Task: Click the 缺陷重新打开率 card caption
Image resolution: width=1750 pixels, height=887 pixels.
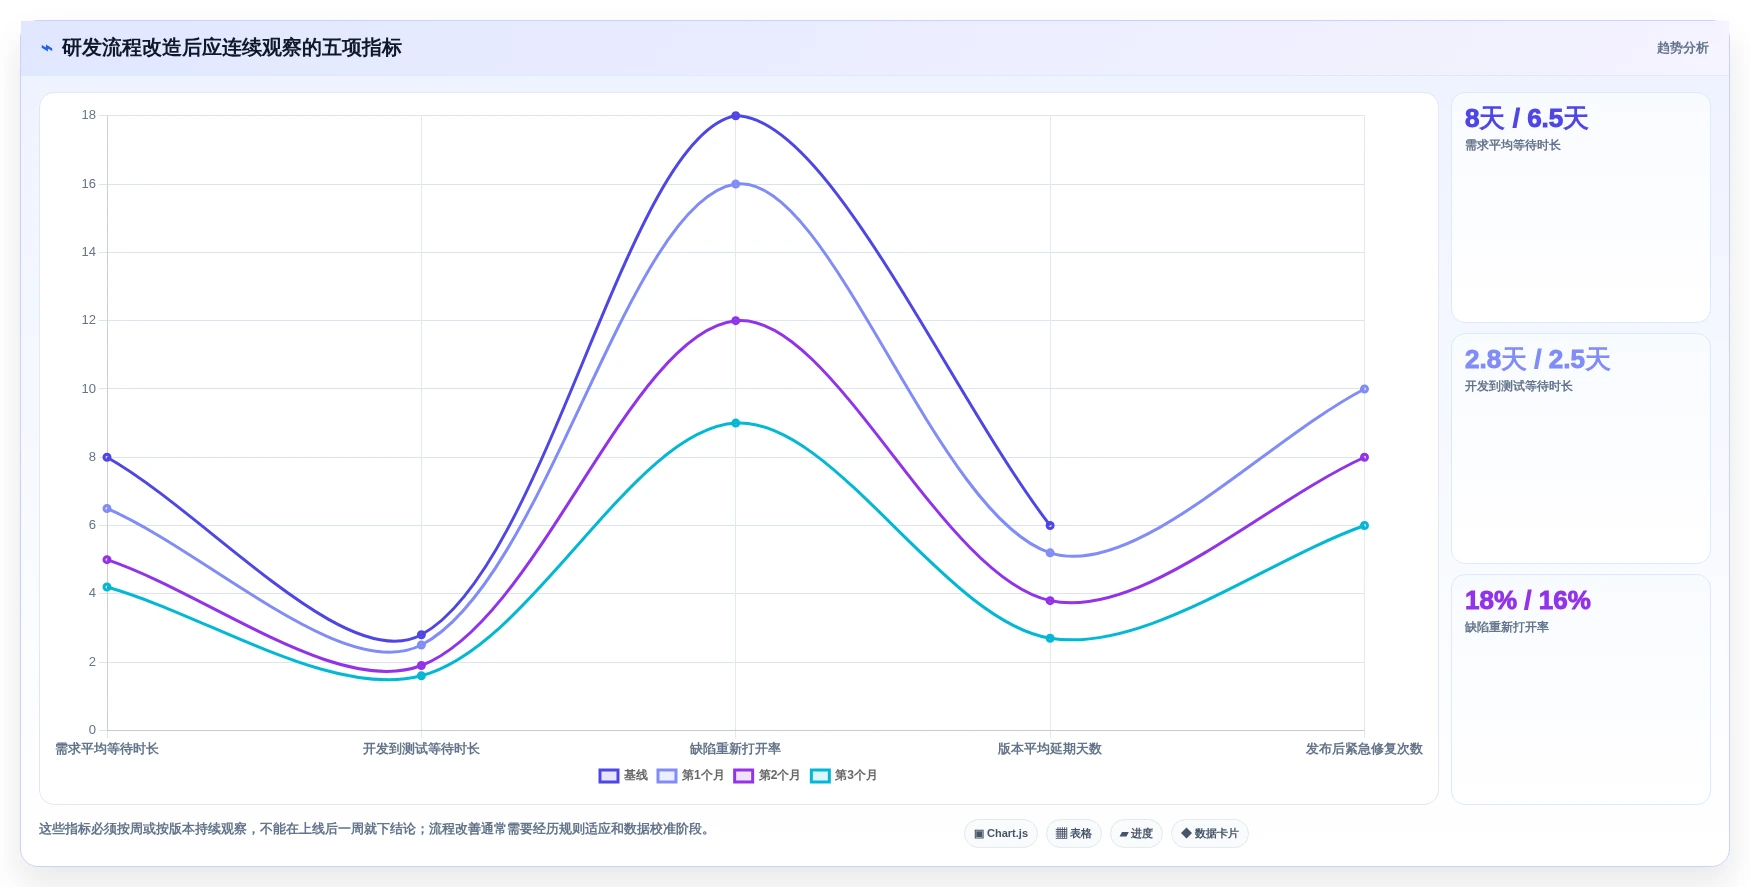Action: click(x=1506, y=627)
